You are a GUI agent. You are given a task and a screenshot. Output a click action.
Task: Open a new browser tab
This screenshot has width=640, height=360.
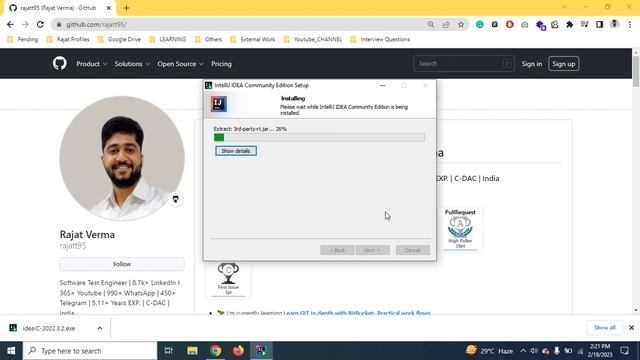coord(126,8)
